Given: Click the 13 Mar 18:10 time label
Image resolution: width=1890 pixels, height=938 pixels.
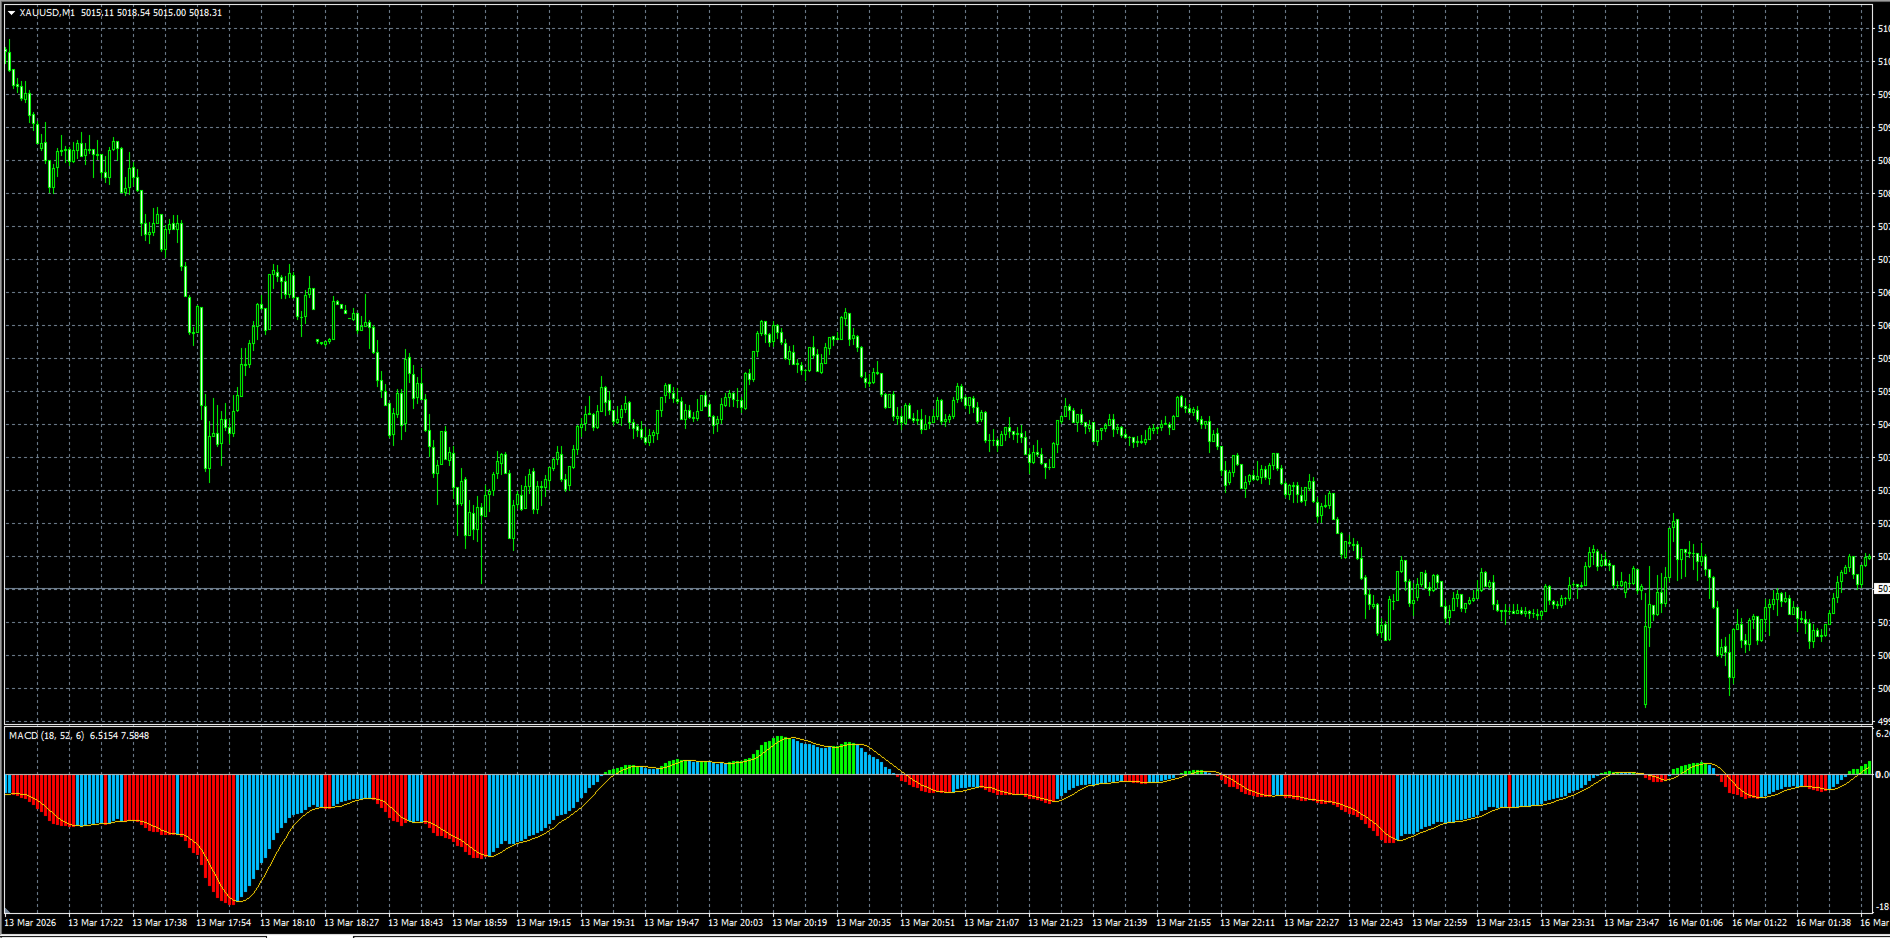Looking at the screenshot, I should pyautogui.click(x=287, y=923).
